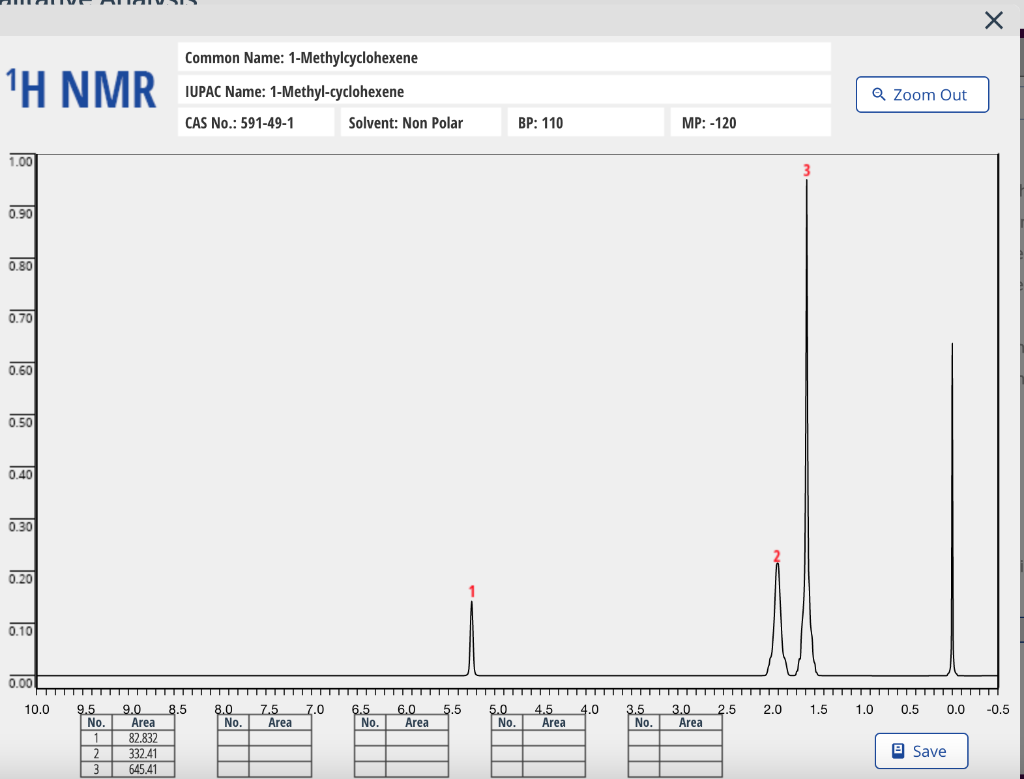This screenshot has width=1024, height=779.
Task: Click area value 82.832 in table
Action: point(143,739)
